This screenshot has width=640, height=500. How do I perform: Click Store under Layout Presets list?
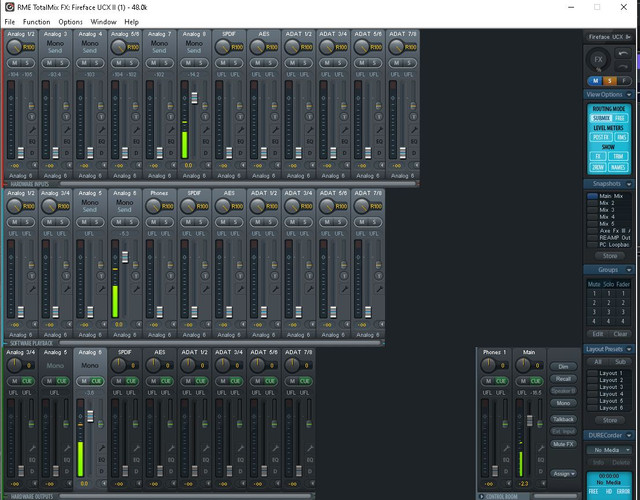coord(610,420)
